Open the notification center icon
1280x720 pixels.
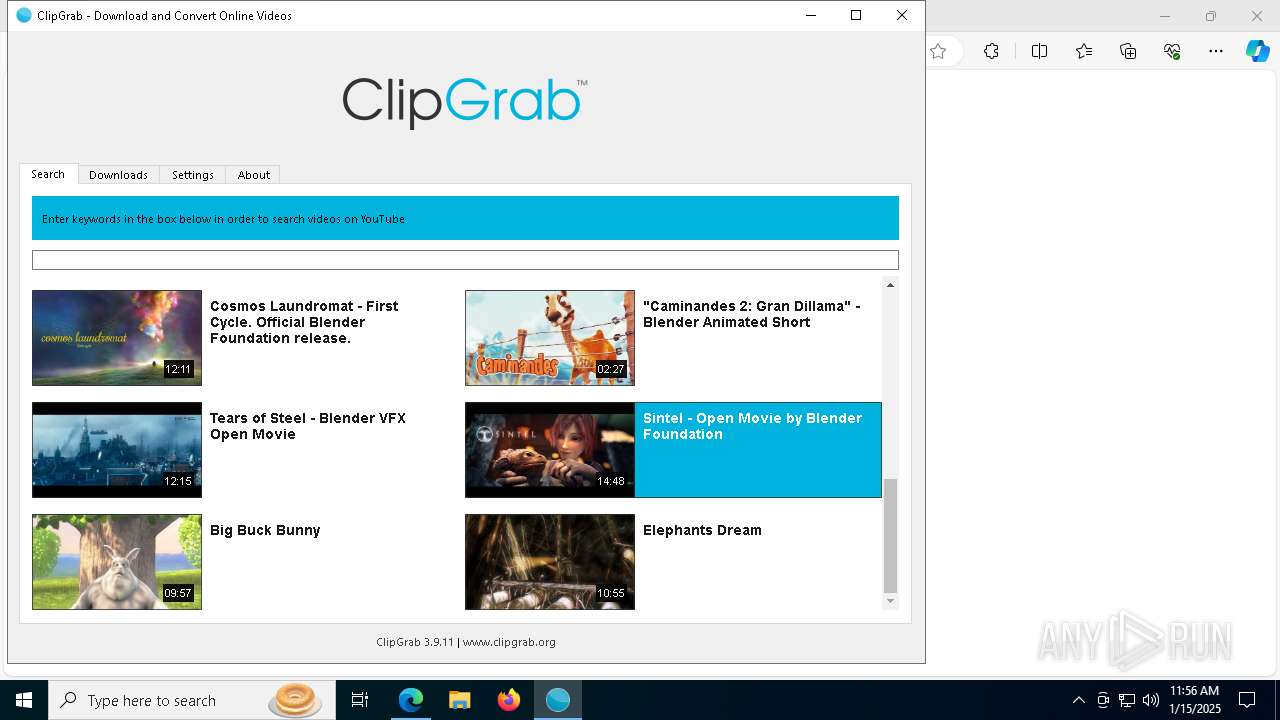(x=1247, y=700)
